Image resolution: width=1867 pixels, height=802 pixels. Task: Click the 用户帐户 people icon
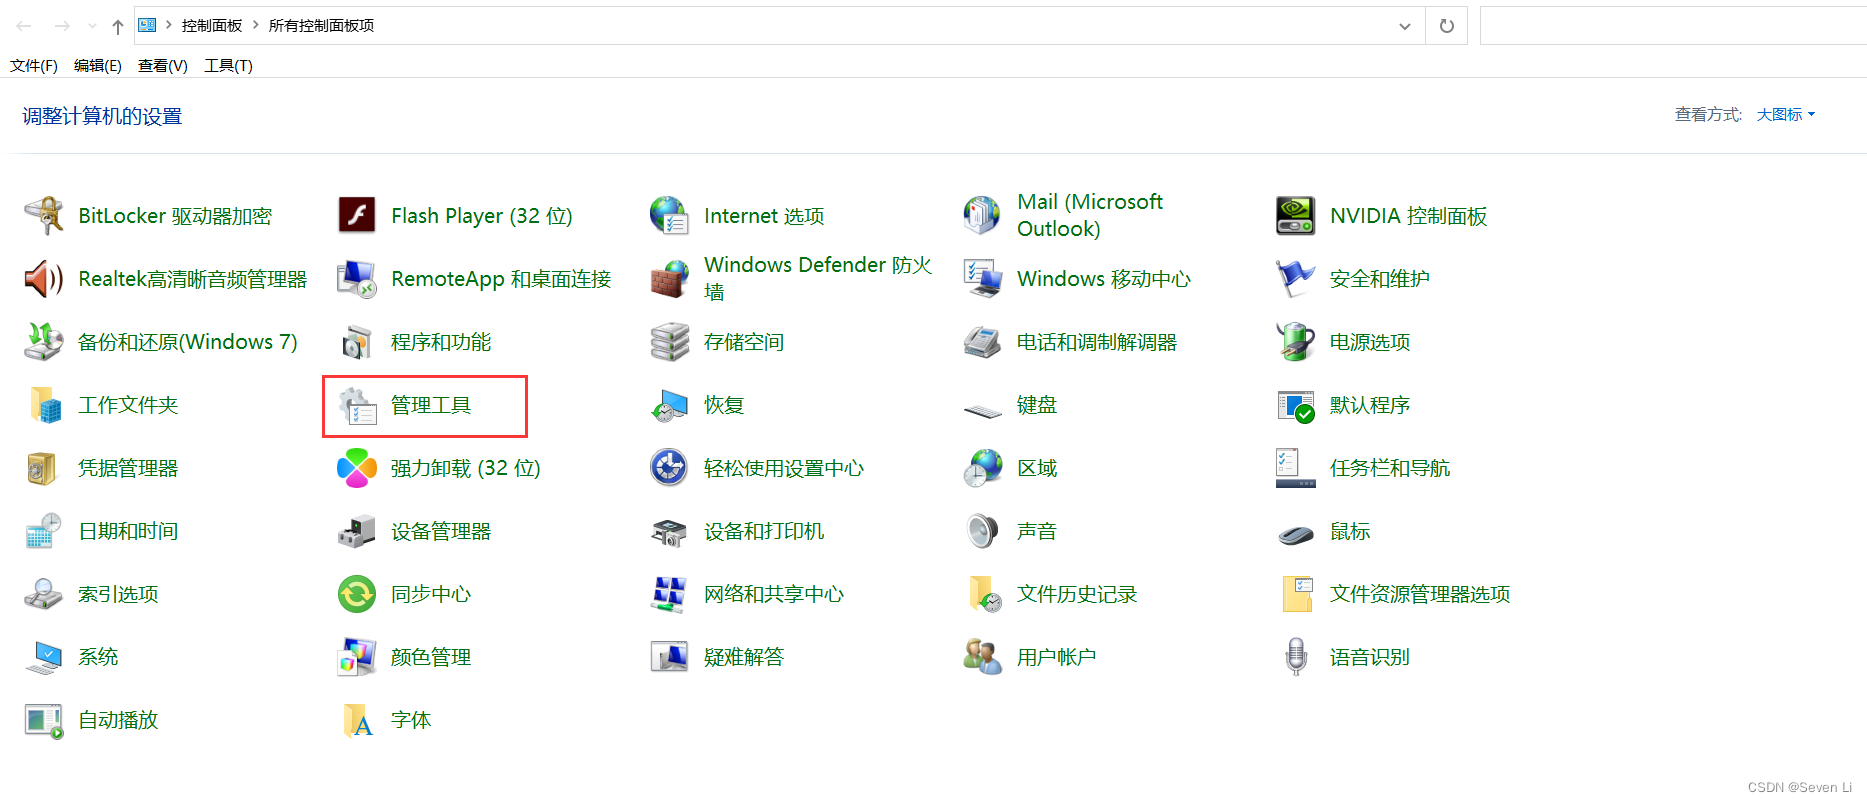pyautogui.click(x=983, y=656)
